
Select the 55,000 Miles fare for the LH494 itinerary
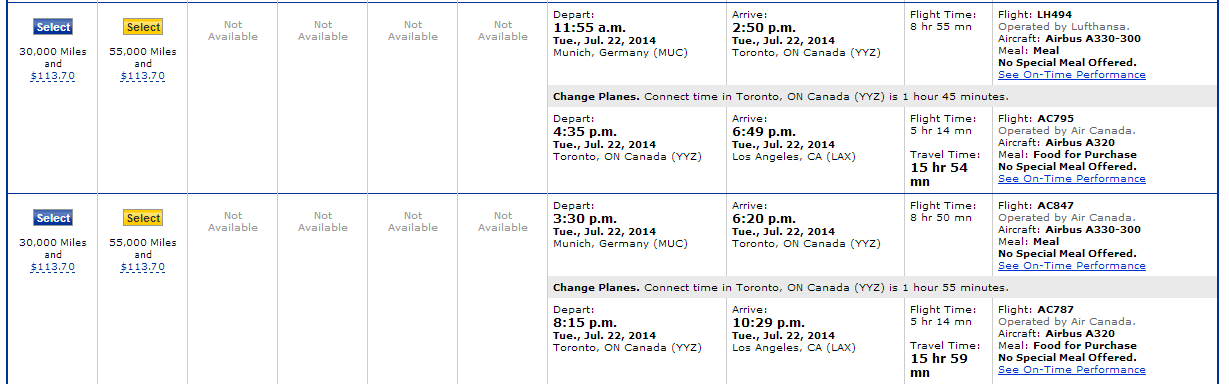pos(143,27)
